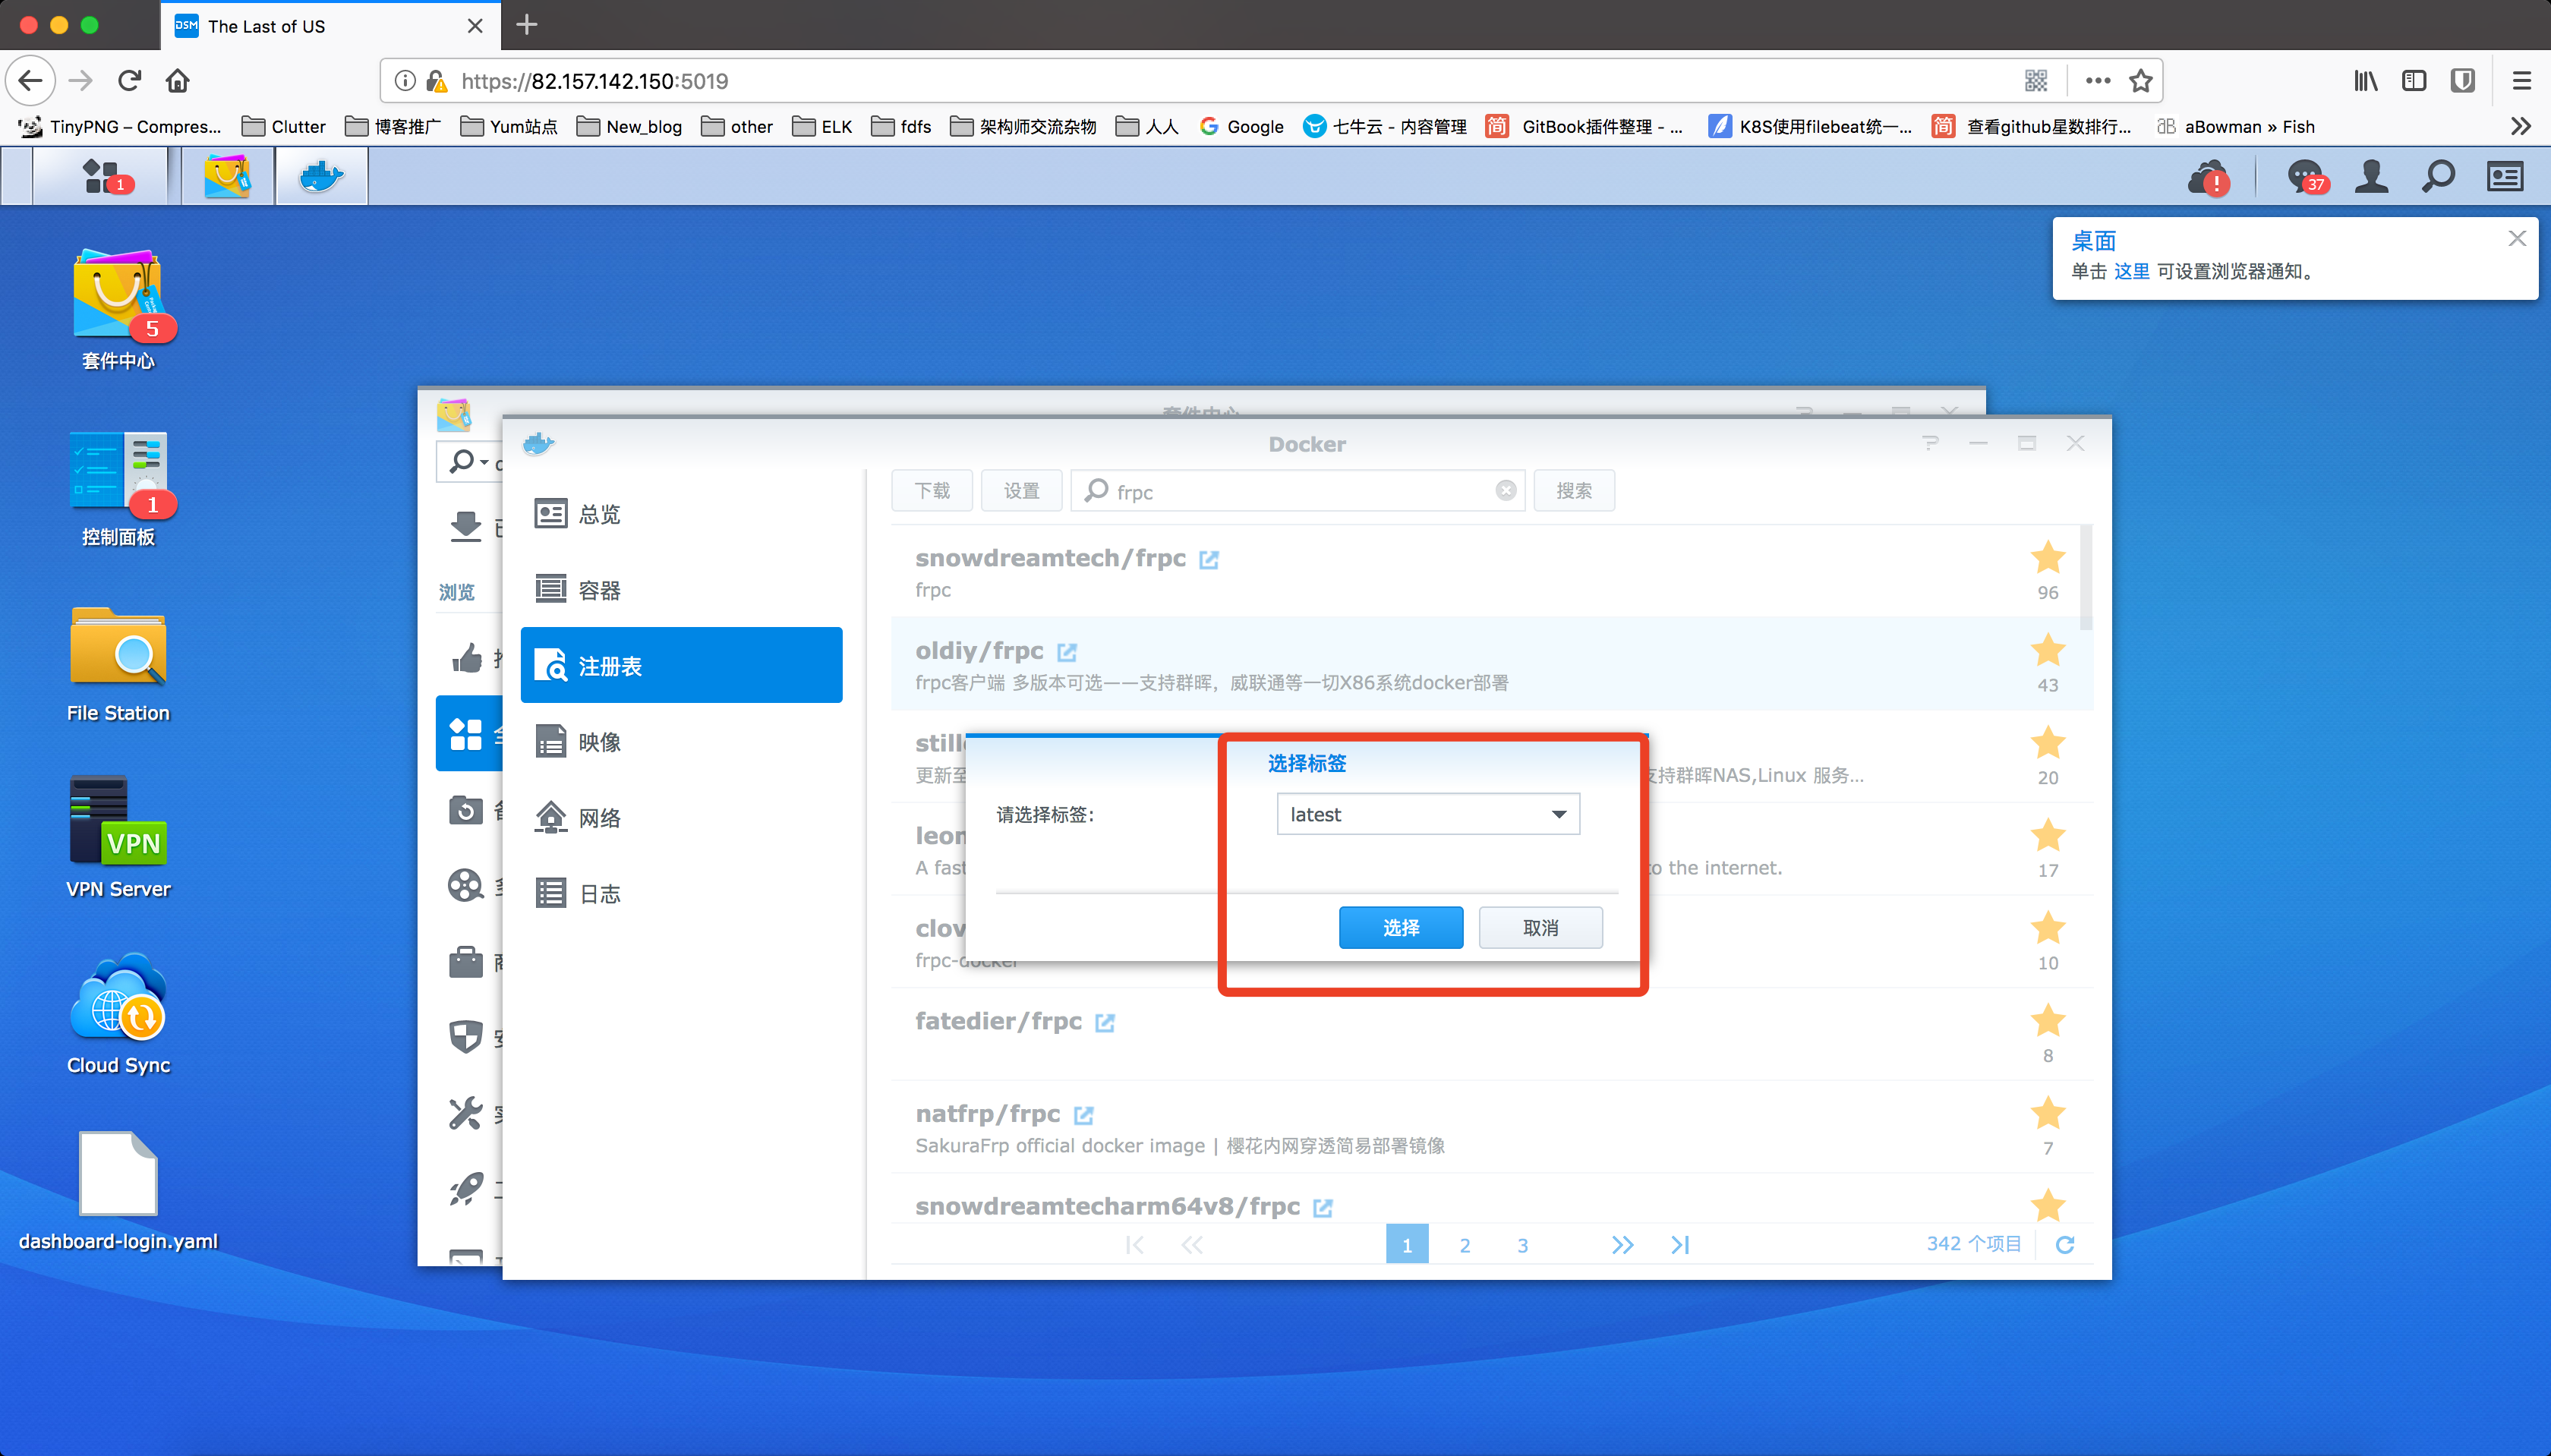
Task: Open the 容器 (Container) section
Action: click(599, 590)
